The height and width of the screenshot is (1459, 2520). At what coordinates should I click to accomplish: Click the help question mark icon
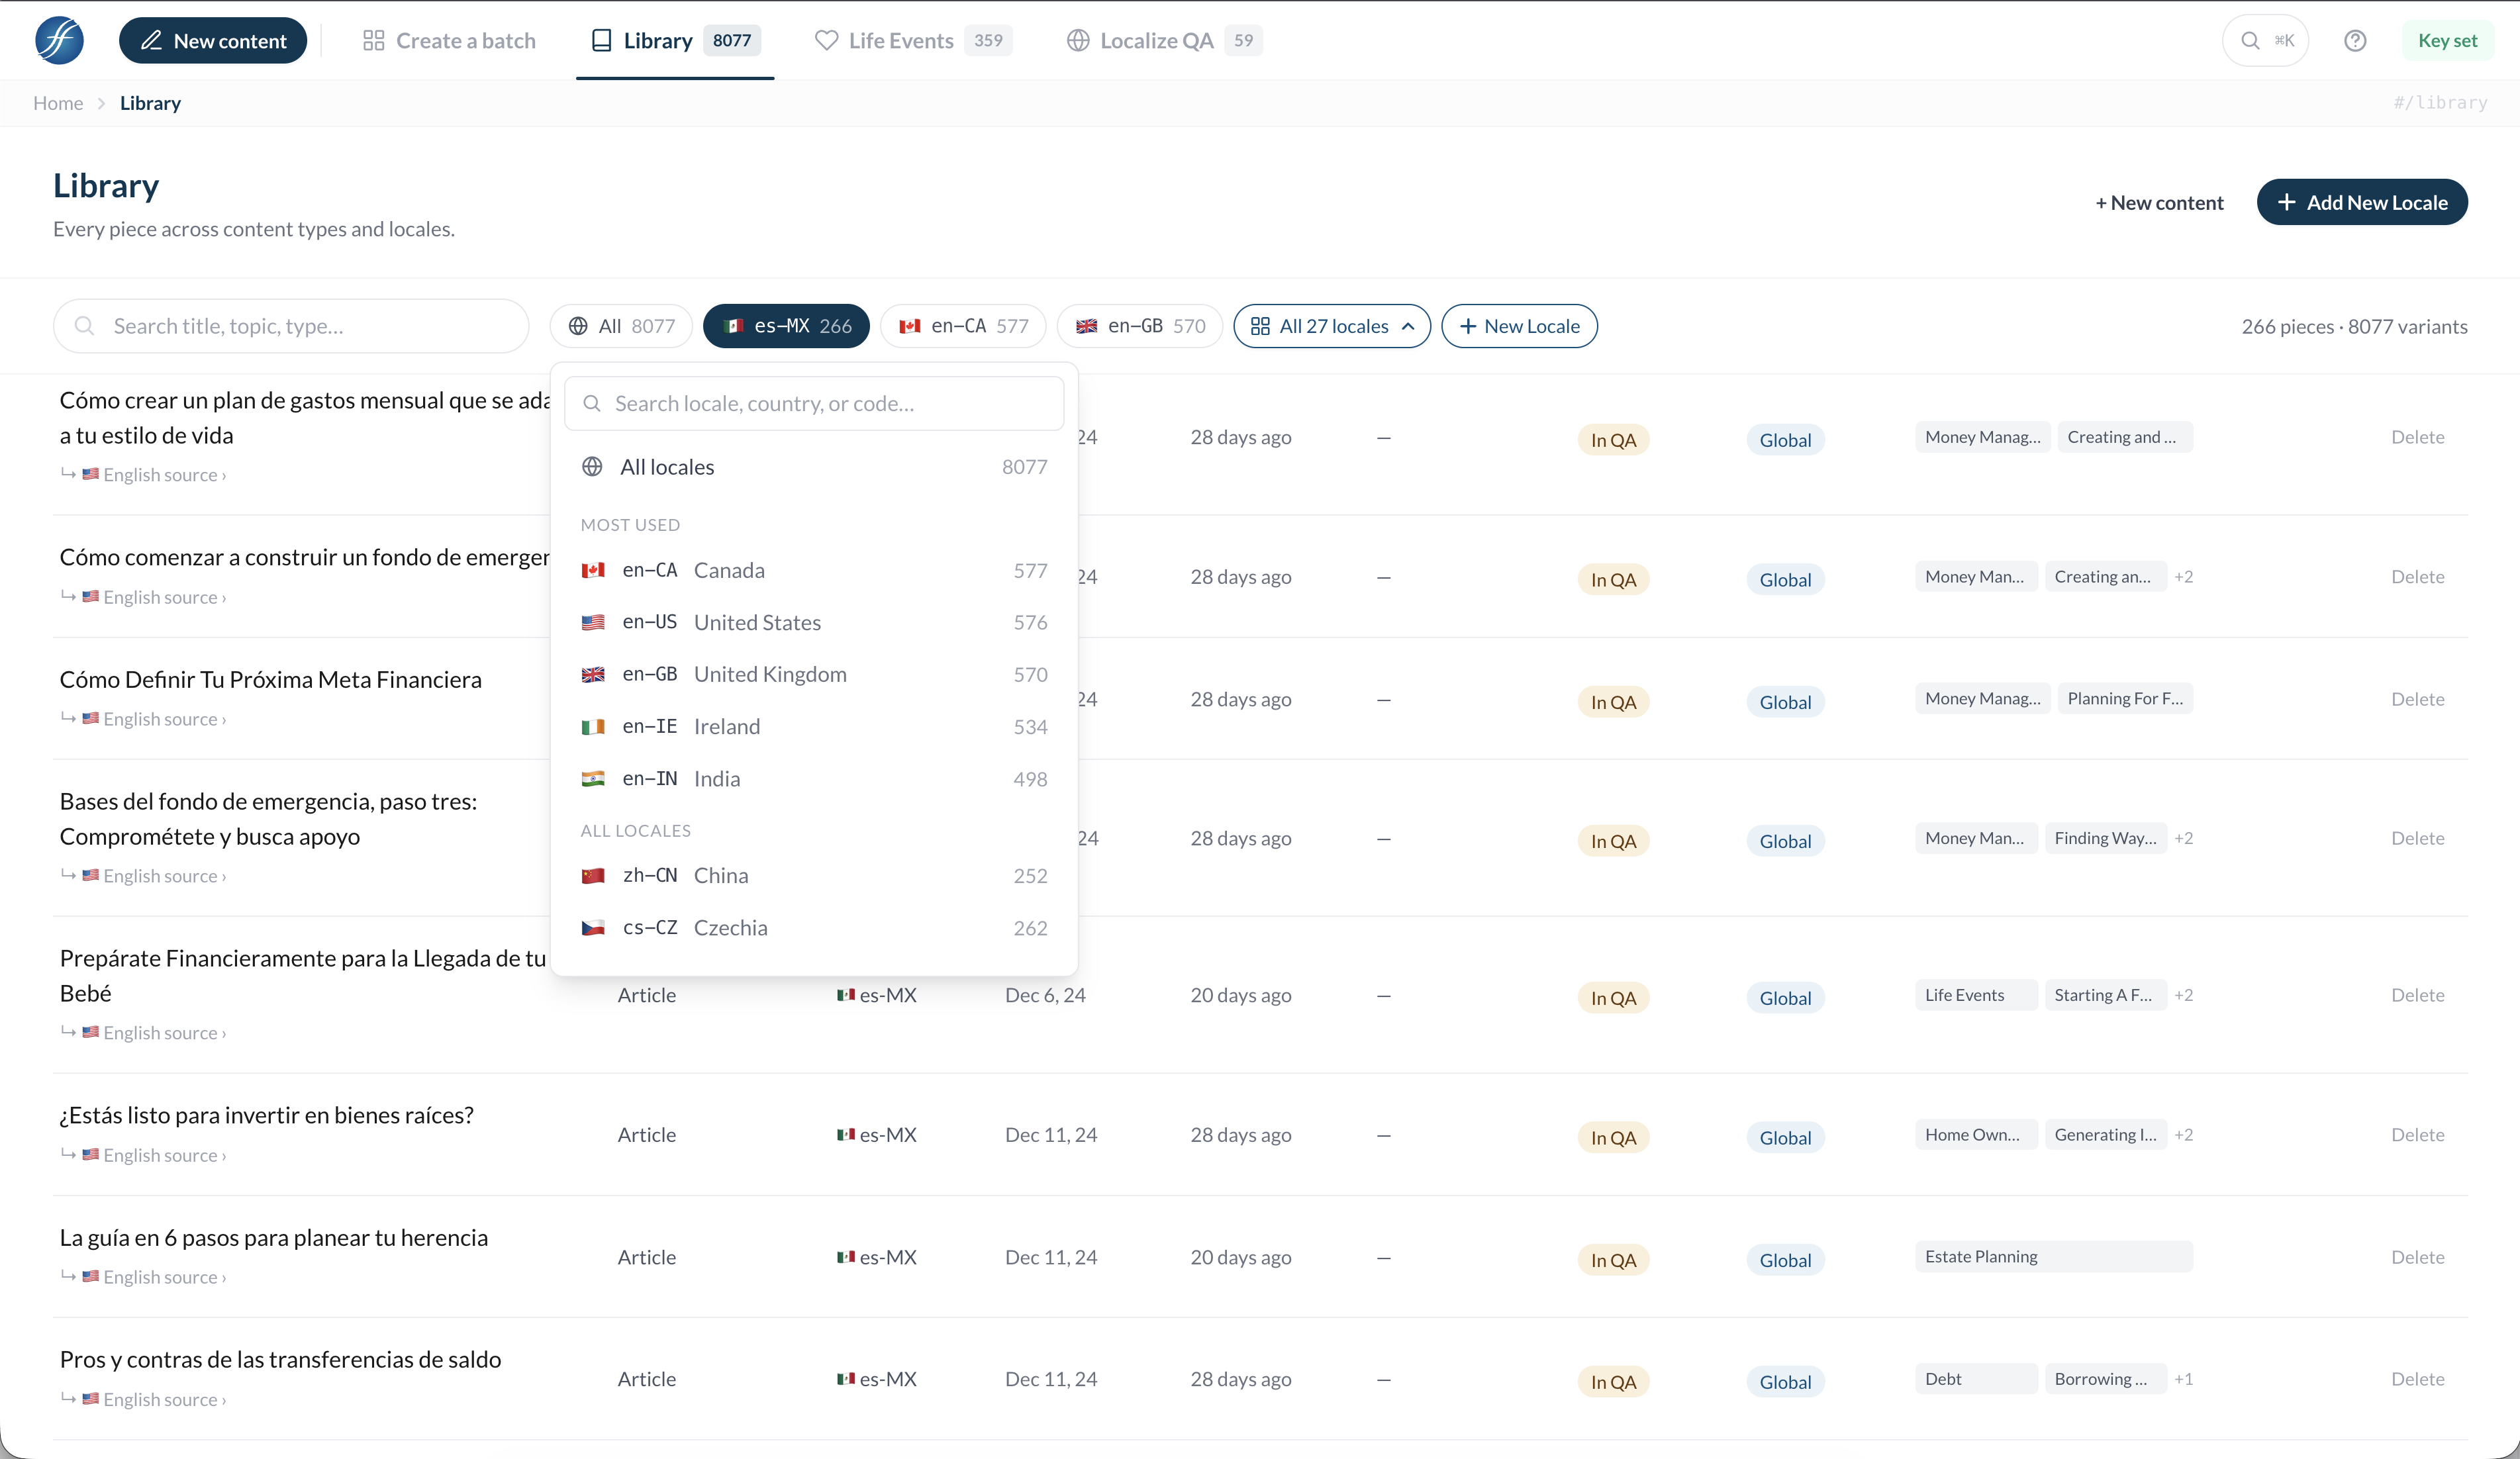point(2355,40)
